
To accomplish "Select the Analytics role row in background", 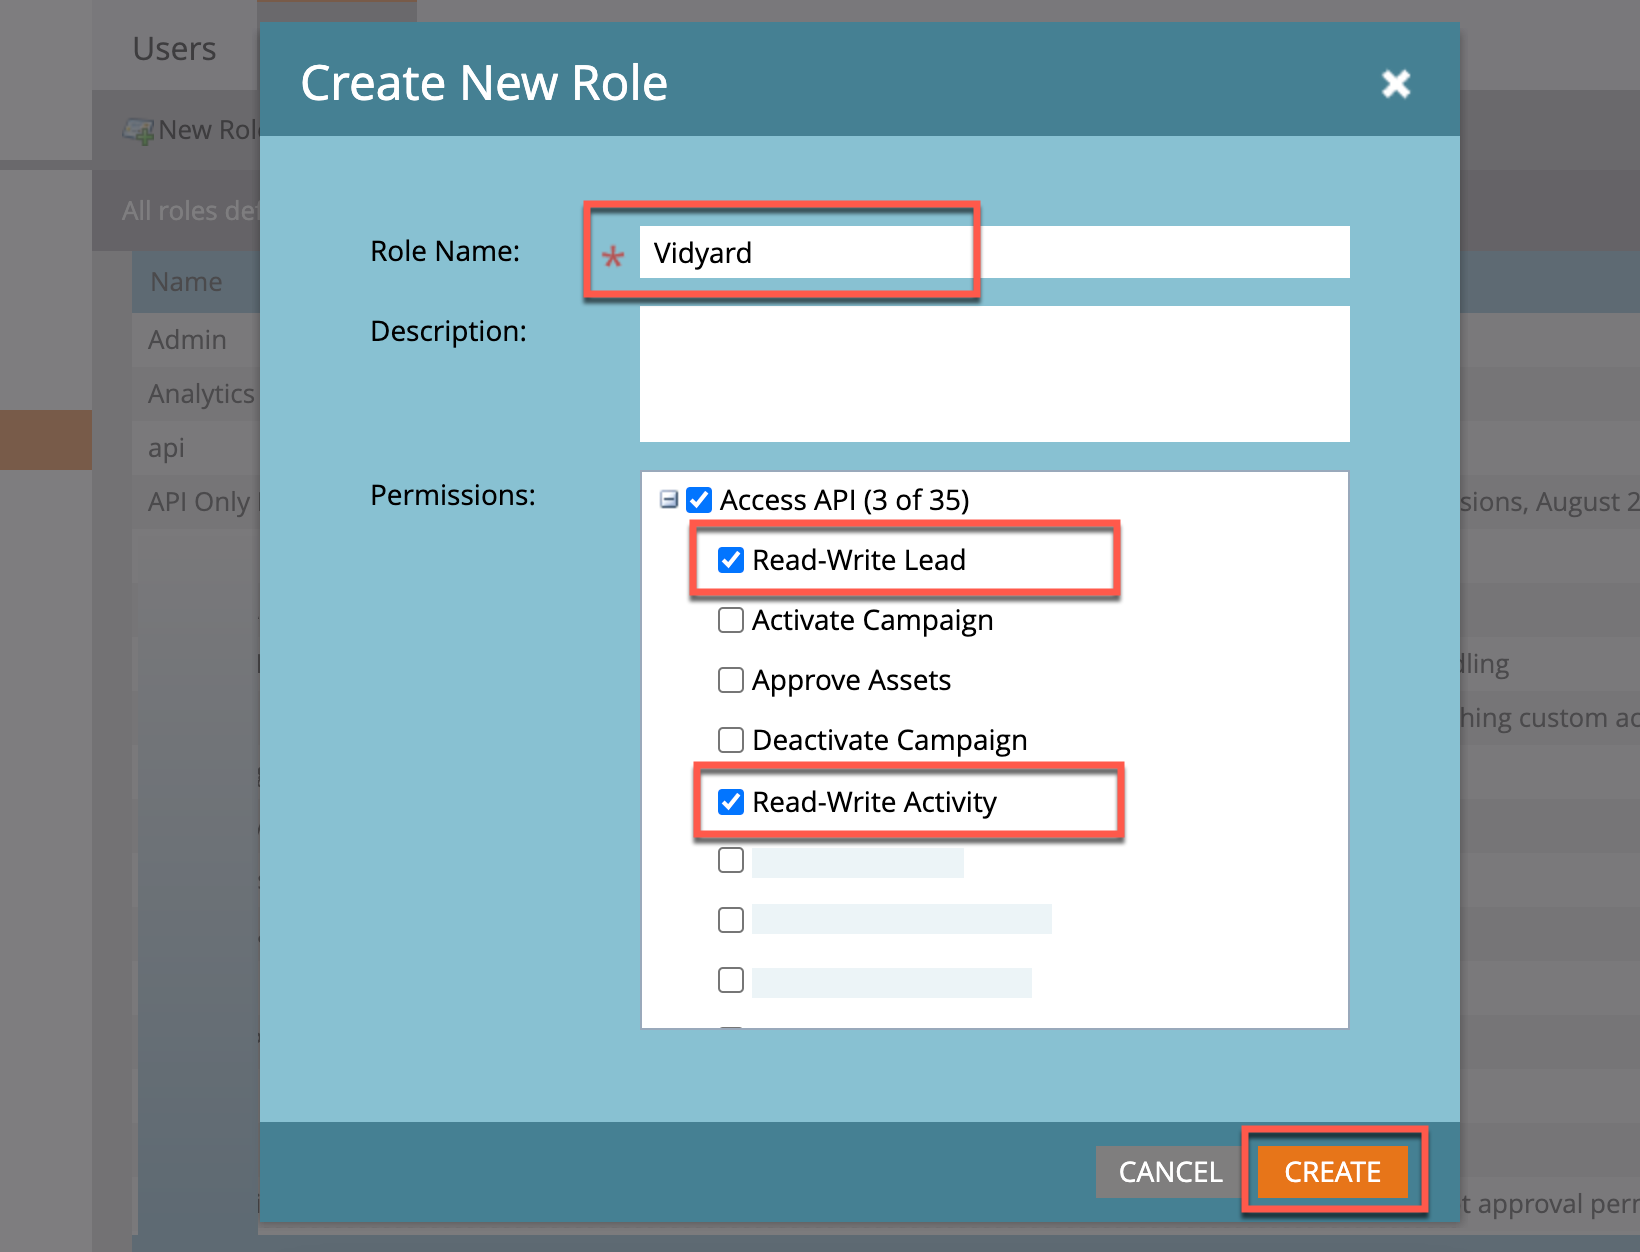I will tap(196, 394).
